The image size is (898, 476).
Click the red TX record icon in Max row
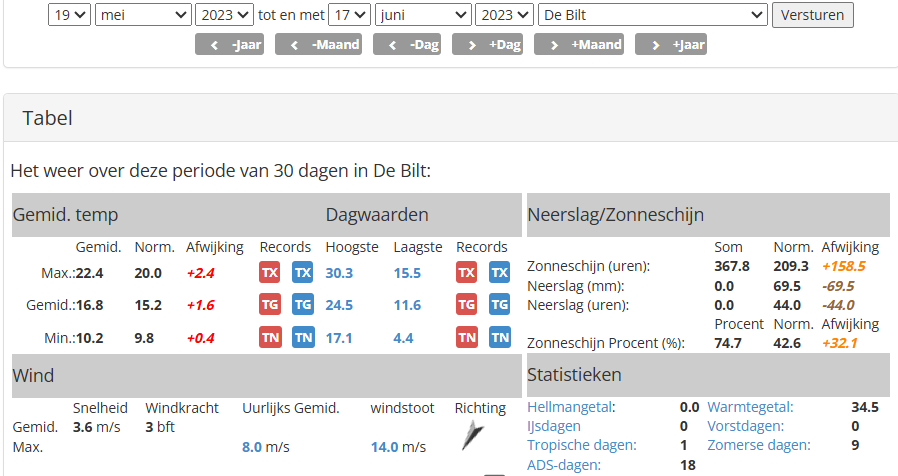270,273
